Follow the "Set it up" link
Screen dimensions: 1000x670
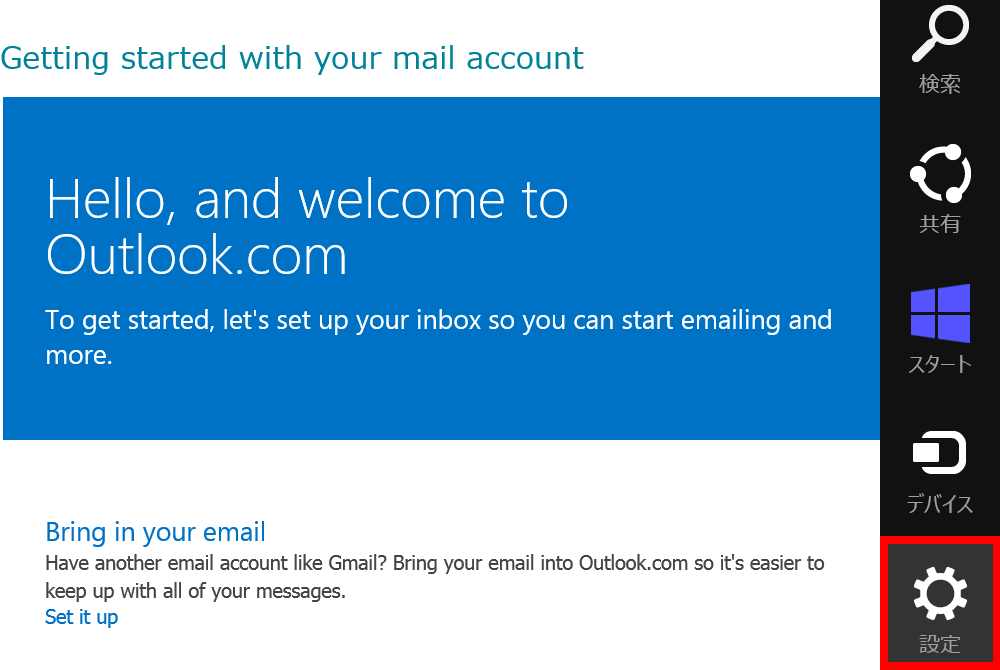tap(82, 617)
